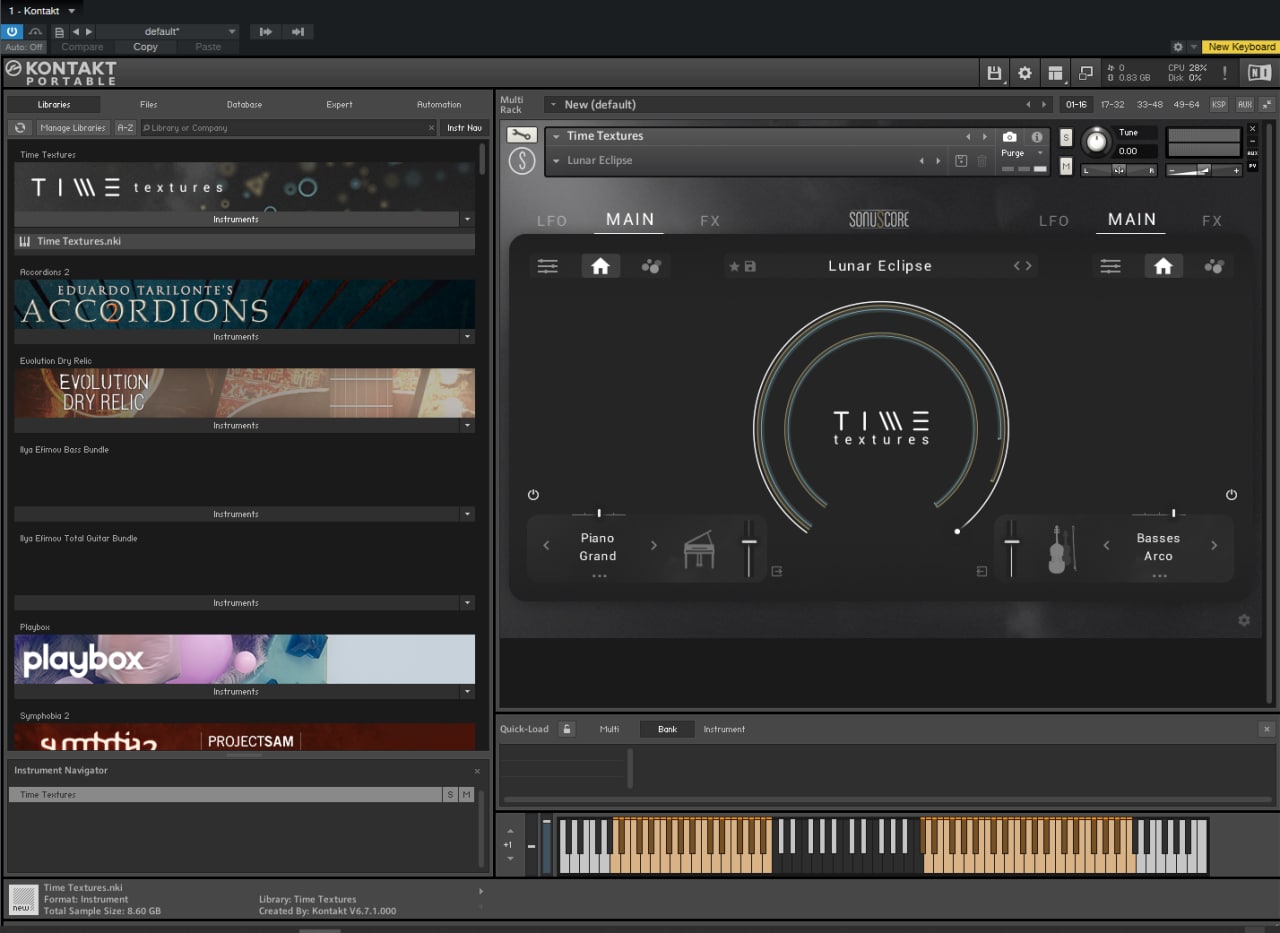The width and height of the screenshot is (1280, 933).
Task: Click the warning exclamation mark icon
Action: 1225,73
